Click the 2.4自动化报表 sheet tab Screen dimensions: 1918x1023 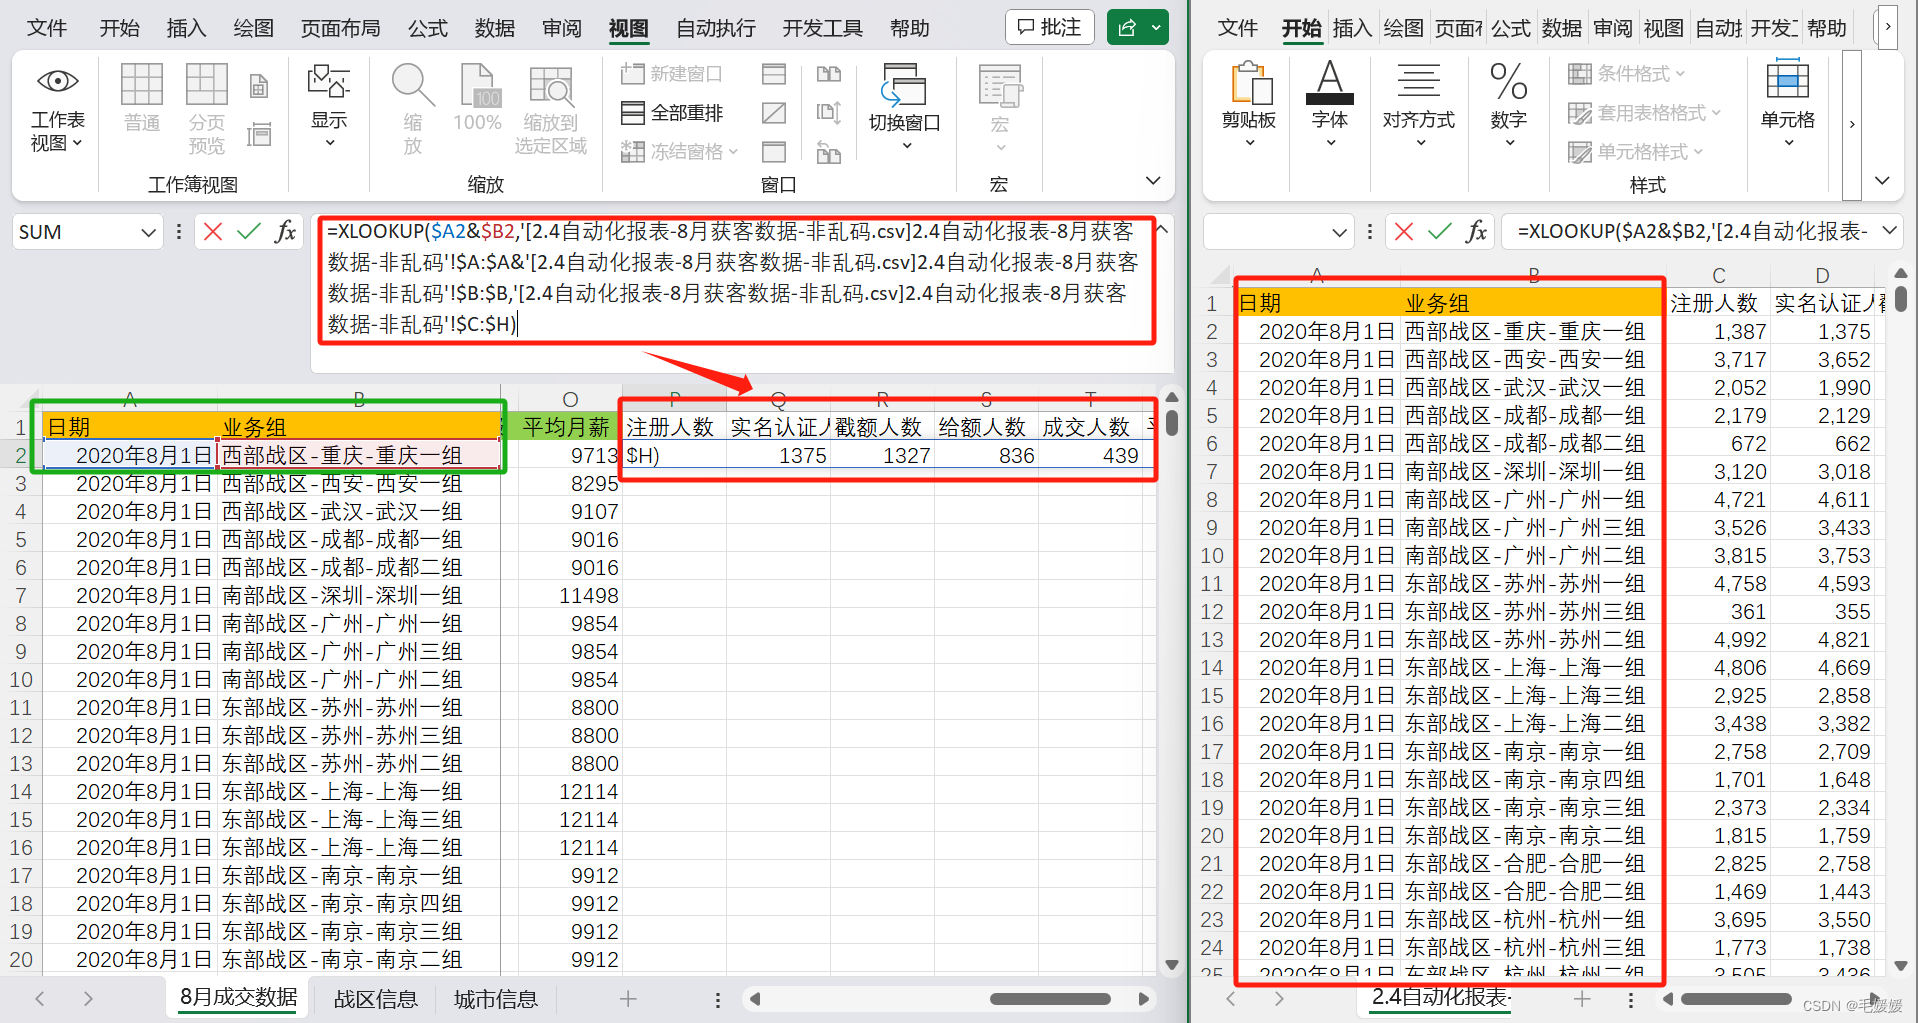(1442, 997)
